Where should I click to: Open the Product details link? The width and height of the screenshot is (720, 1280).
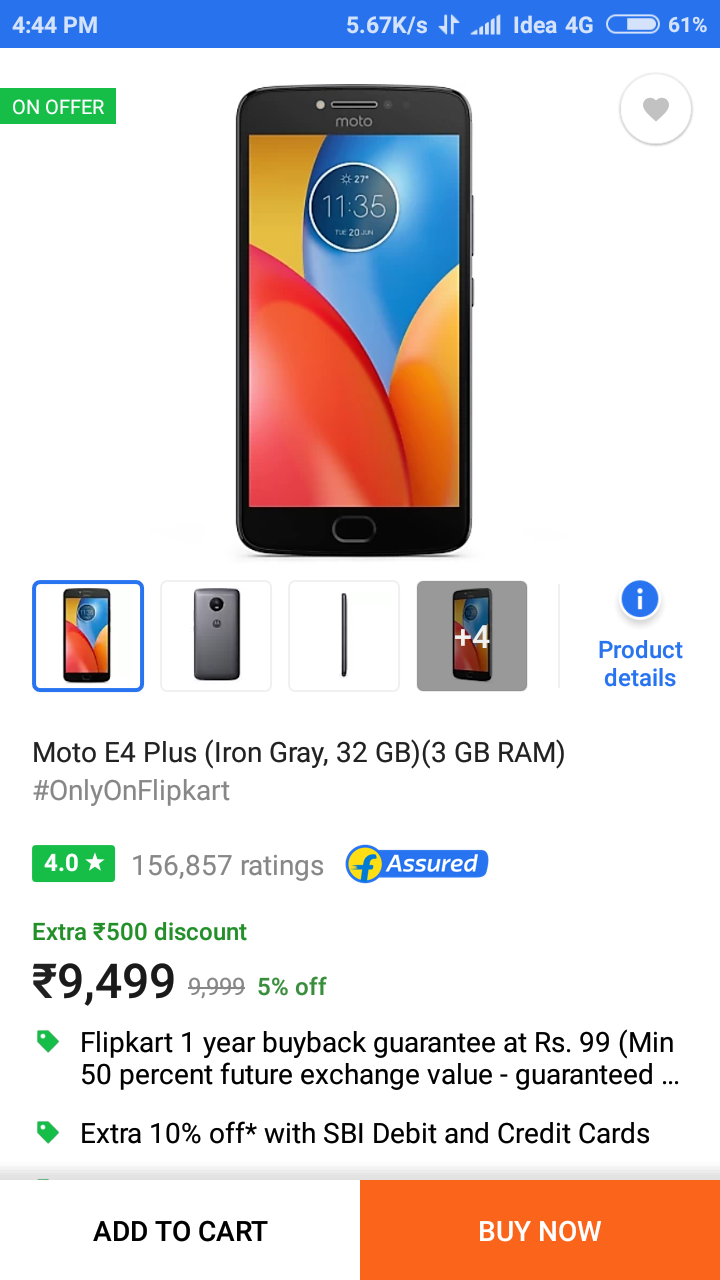(x=640, y=664)
